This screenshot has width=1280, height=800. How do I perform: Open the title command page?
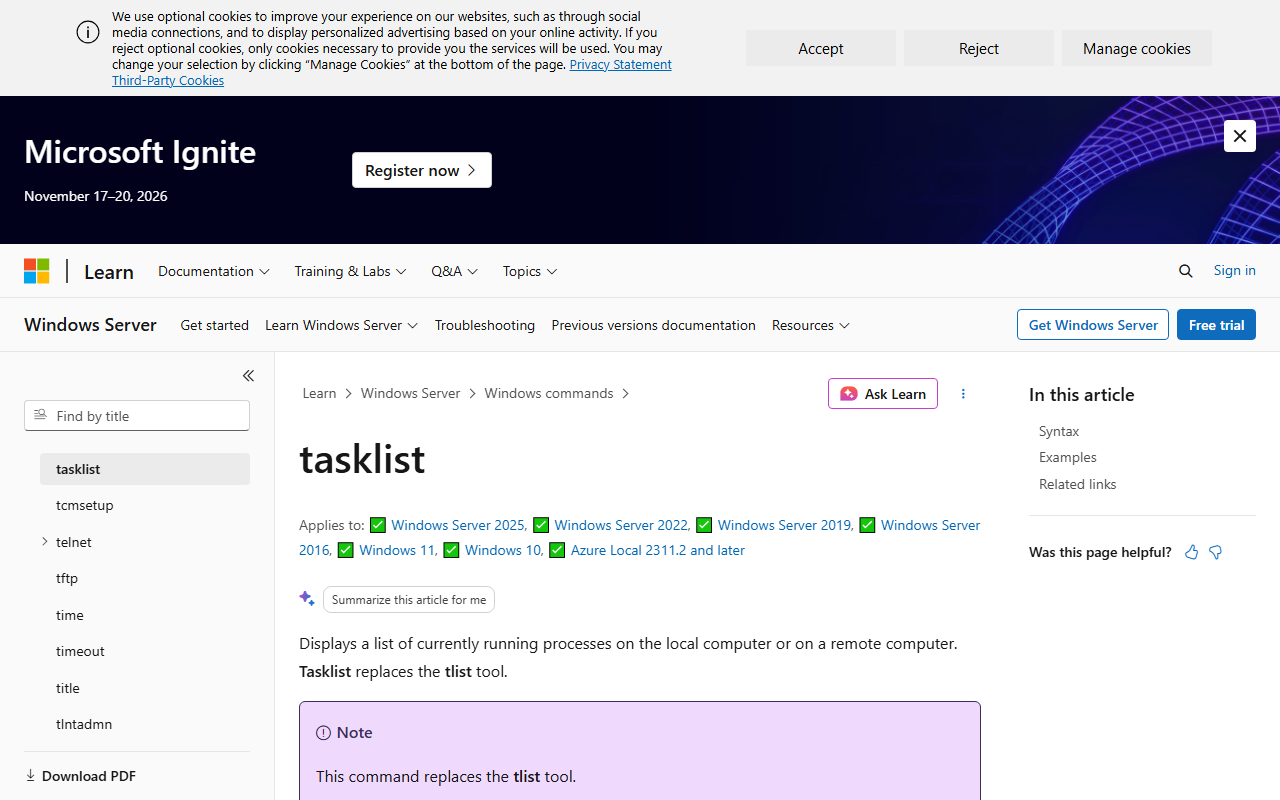[x=145, y=688]
